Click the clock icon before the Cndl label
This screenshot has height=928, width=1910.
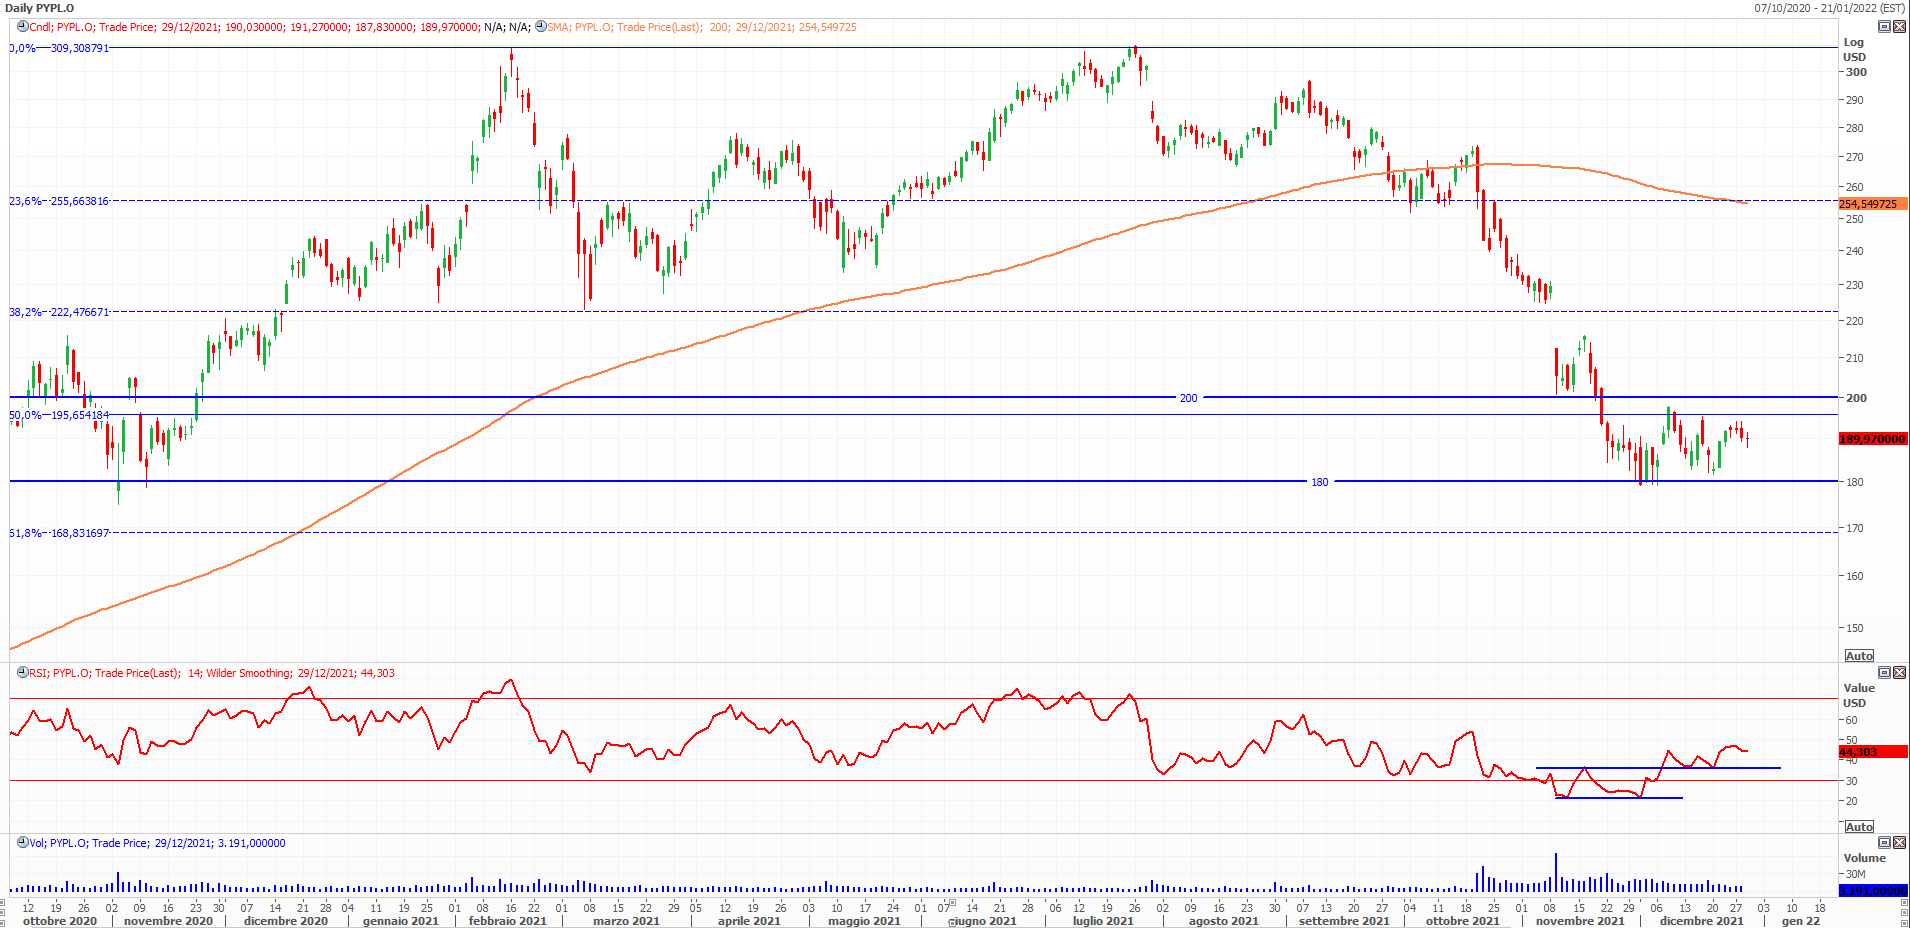(x=22, y=27)
